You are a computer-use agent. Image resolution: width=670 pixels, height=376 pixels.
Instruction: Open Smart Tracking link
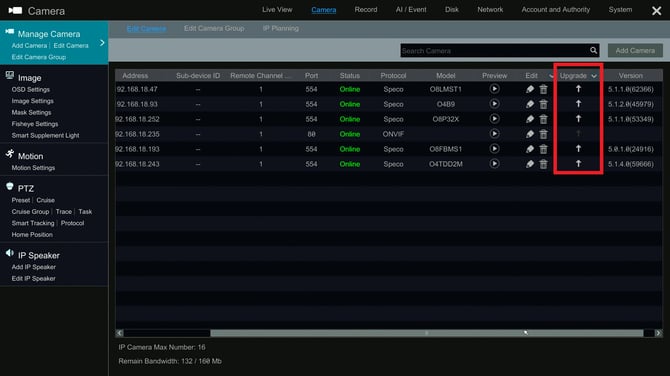33,223
